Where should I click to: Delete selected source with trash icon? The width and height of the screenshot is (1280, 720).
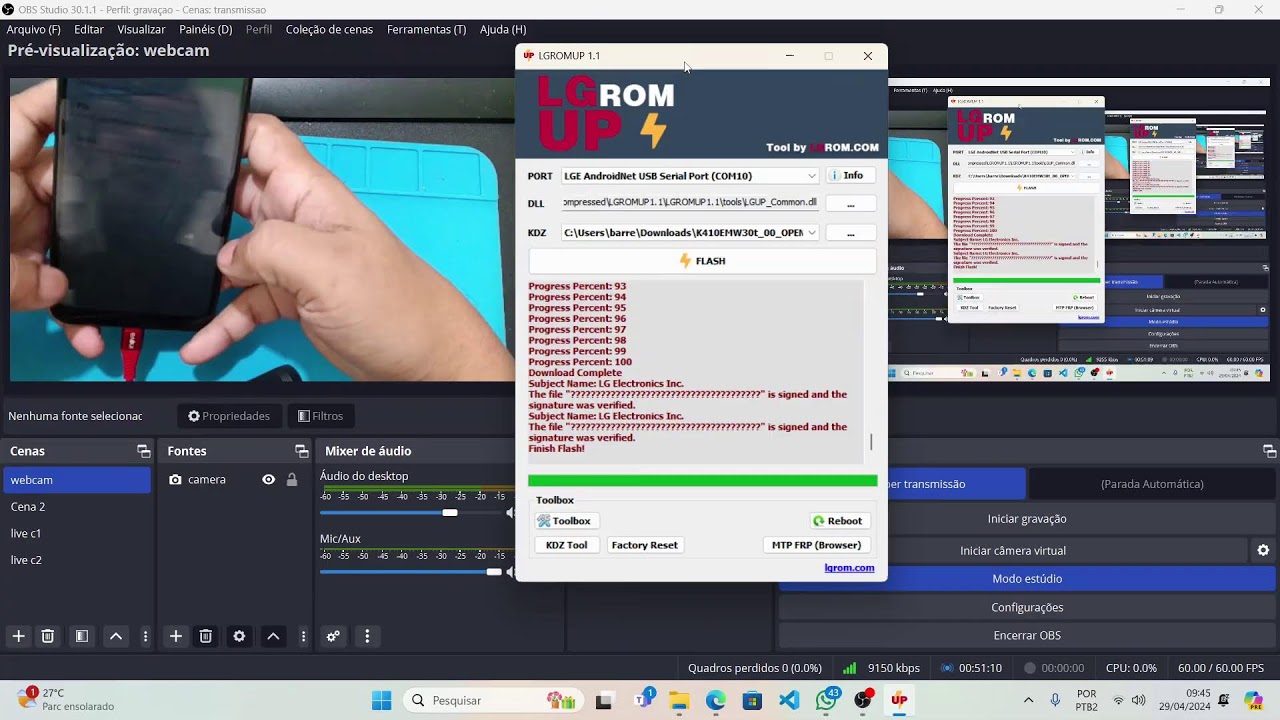(x=205, y=636)
